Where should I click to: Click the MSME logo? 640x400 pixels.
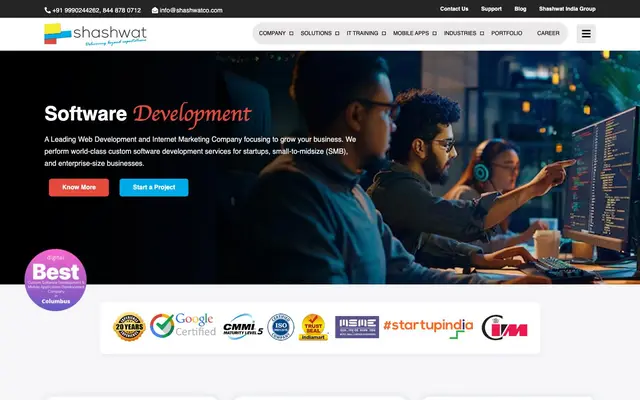point(357,327)
